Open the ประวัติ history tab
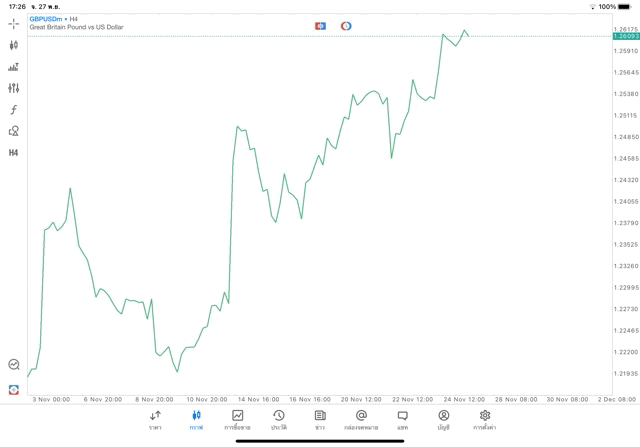 pyautogui.click(x=279, y=420)
